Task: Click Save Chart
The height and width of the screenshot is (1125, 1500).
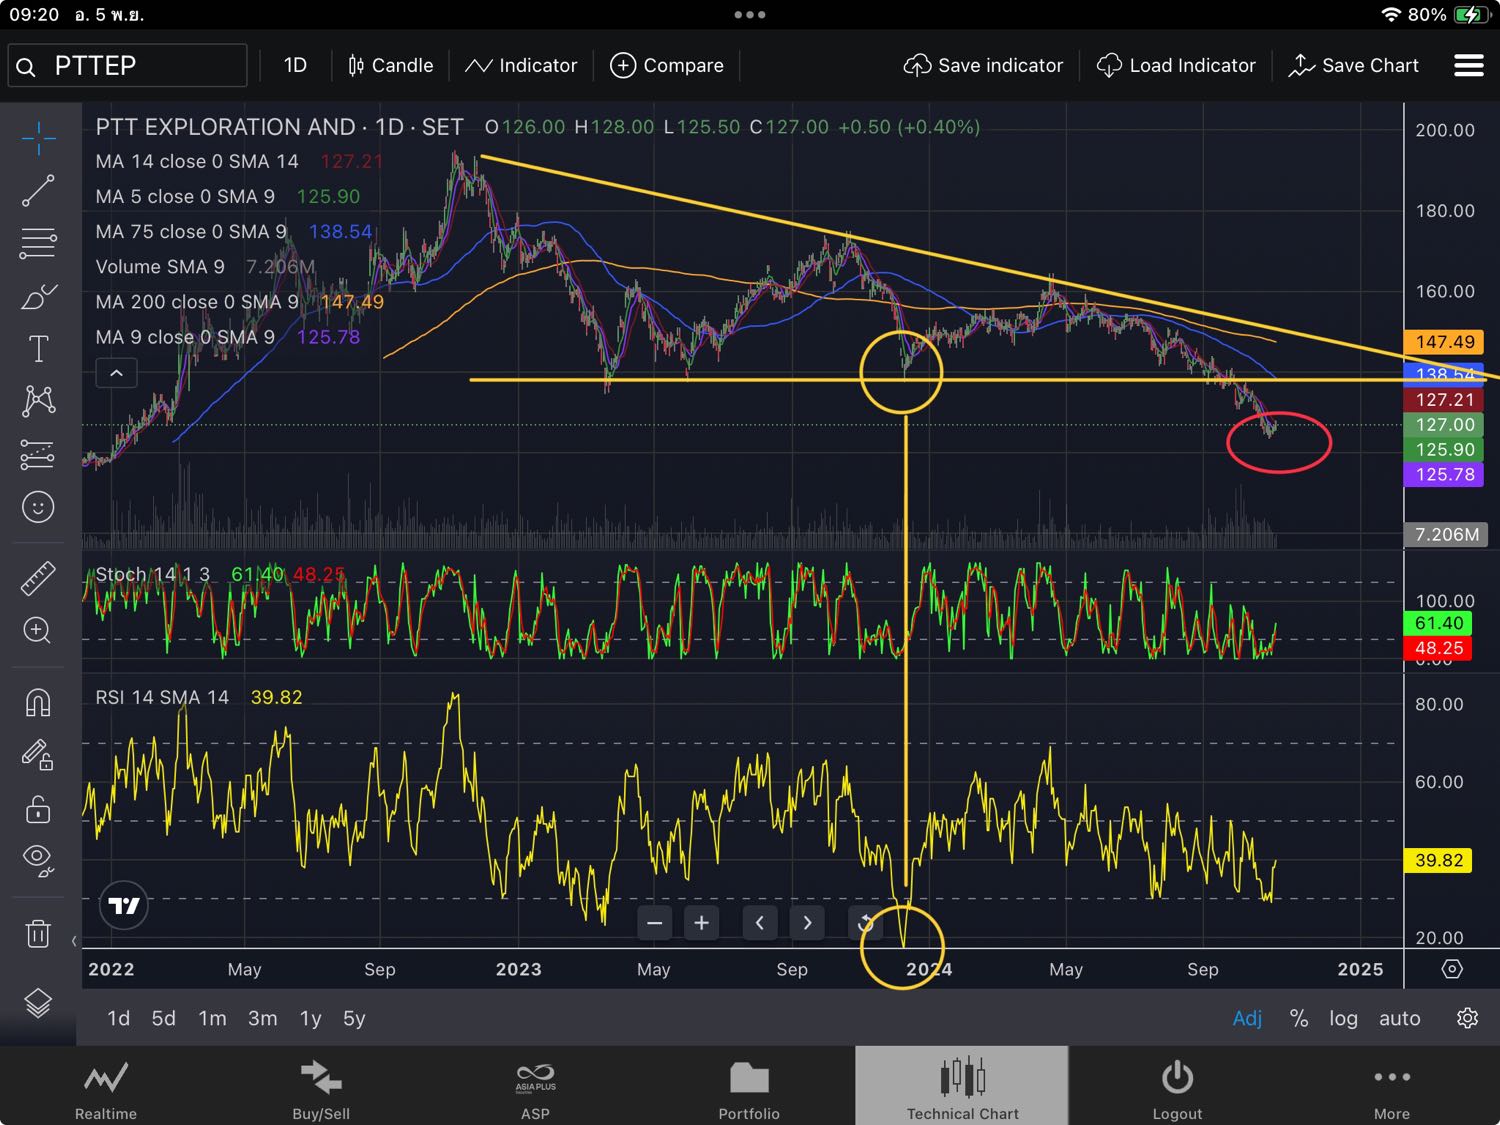Action: (x=1353, y=66)
